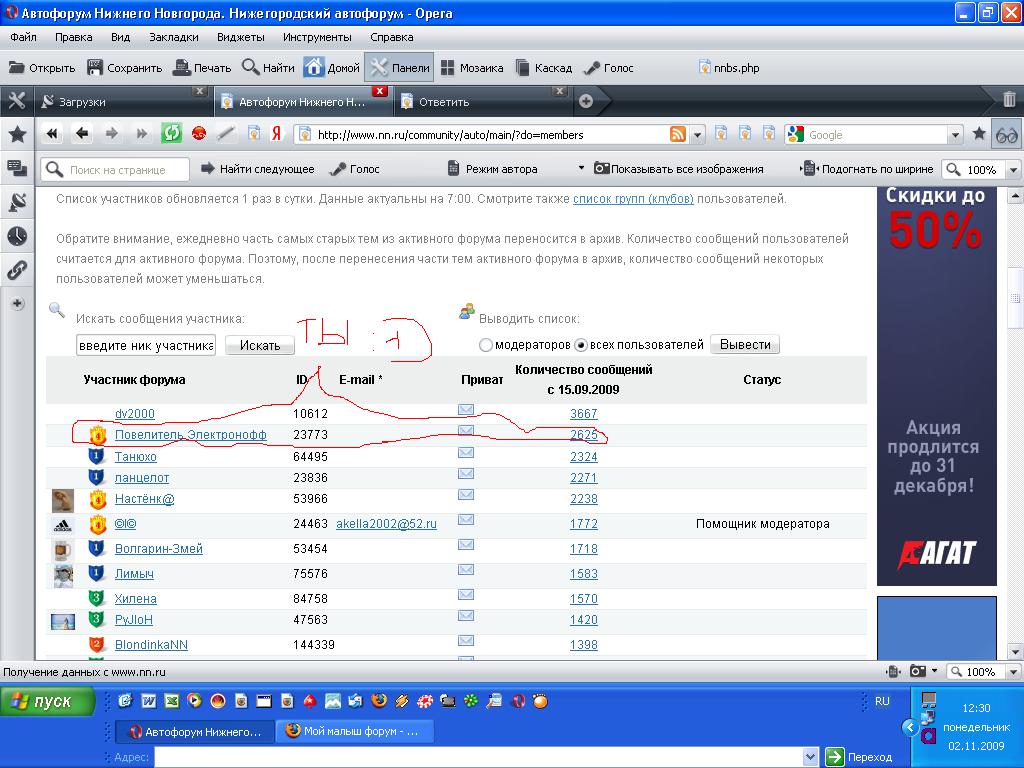Open the bookmarks star panel icon
The height and width of the screenshot is (768, 1024).
pyautogui.click(x=17, y=134)
